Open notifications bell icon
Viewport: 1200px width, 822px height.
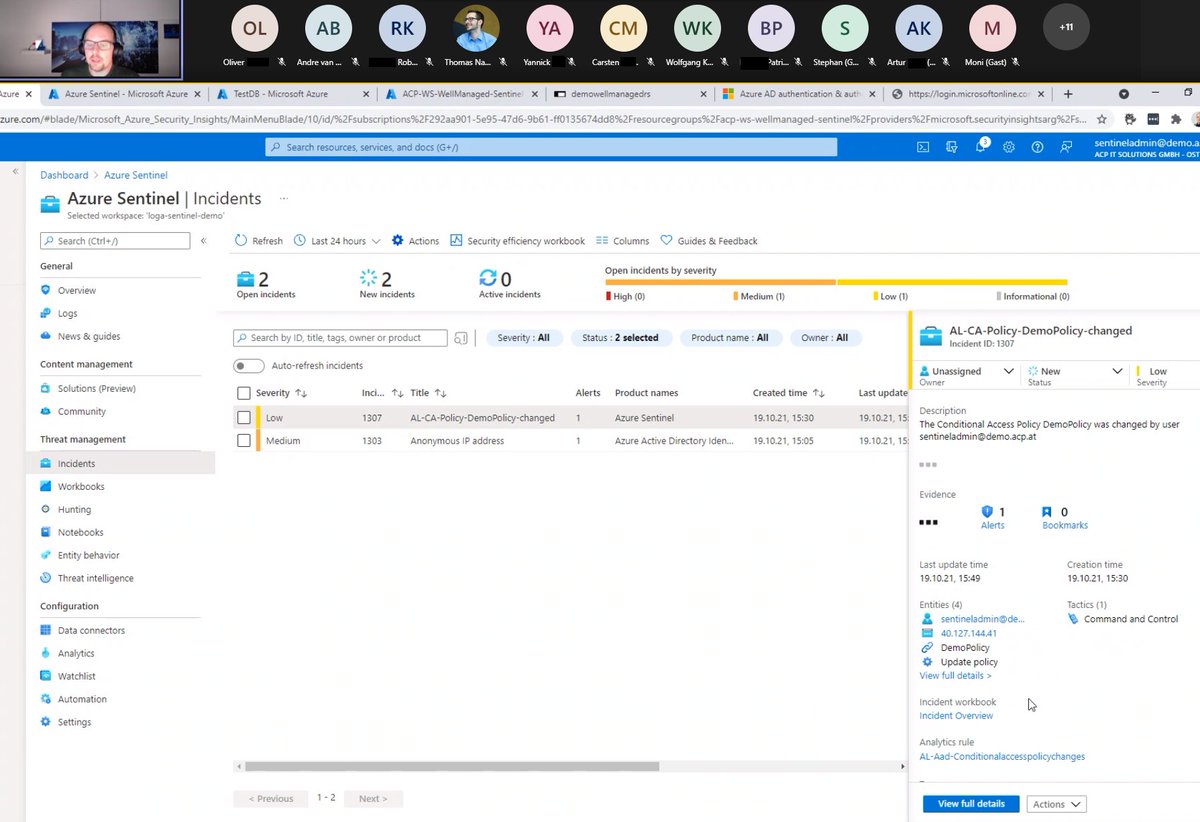click(x=981, y=147)
